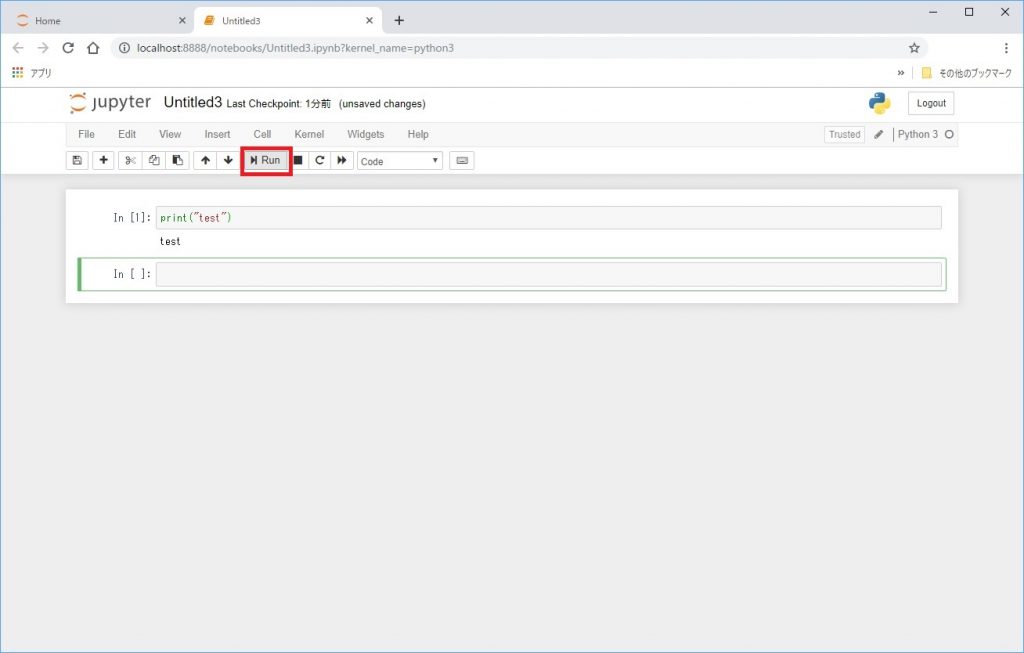
Task: Expand hidden bookmarks with the chevron
Action: pyautogui.click(x=901, y=73)
